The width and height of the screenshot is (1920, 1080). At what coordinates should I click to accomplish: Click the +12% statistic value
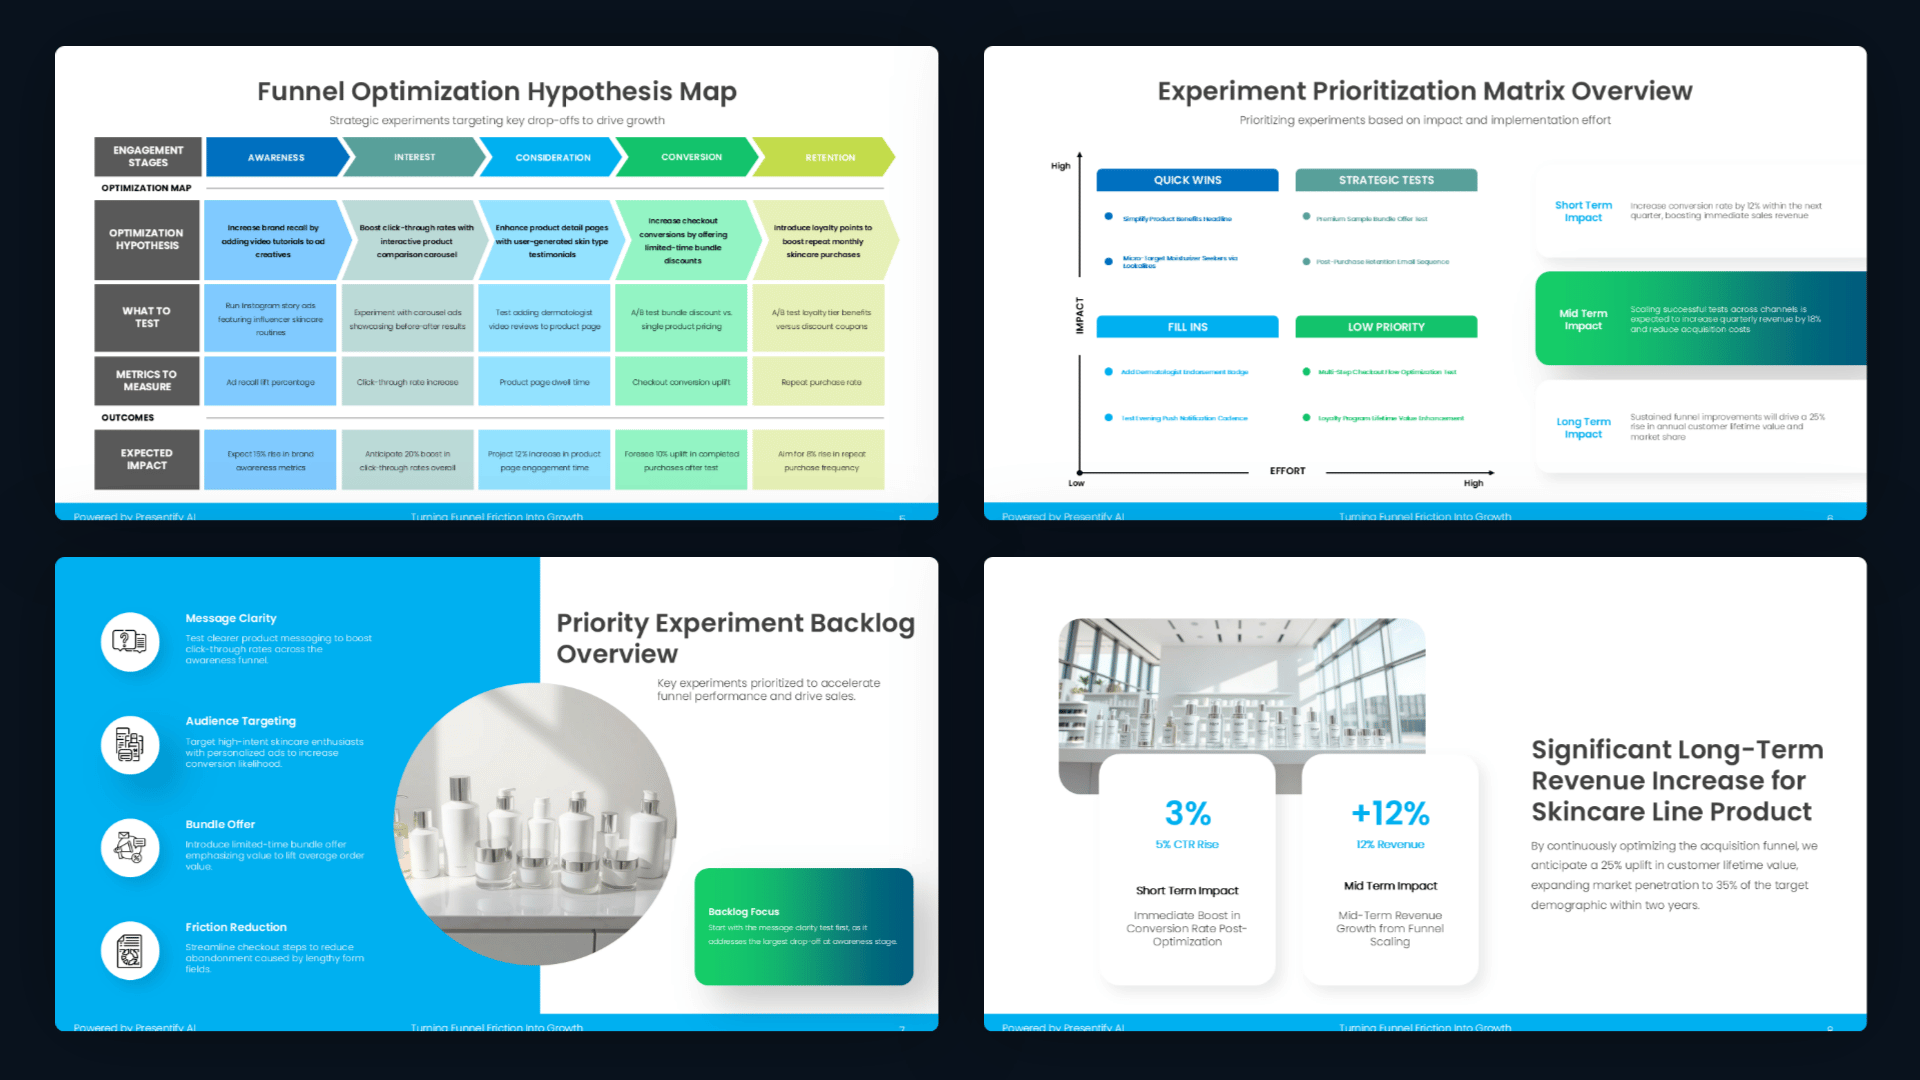[x=1390, y=813]
